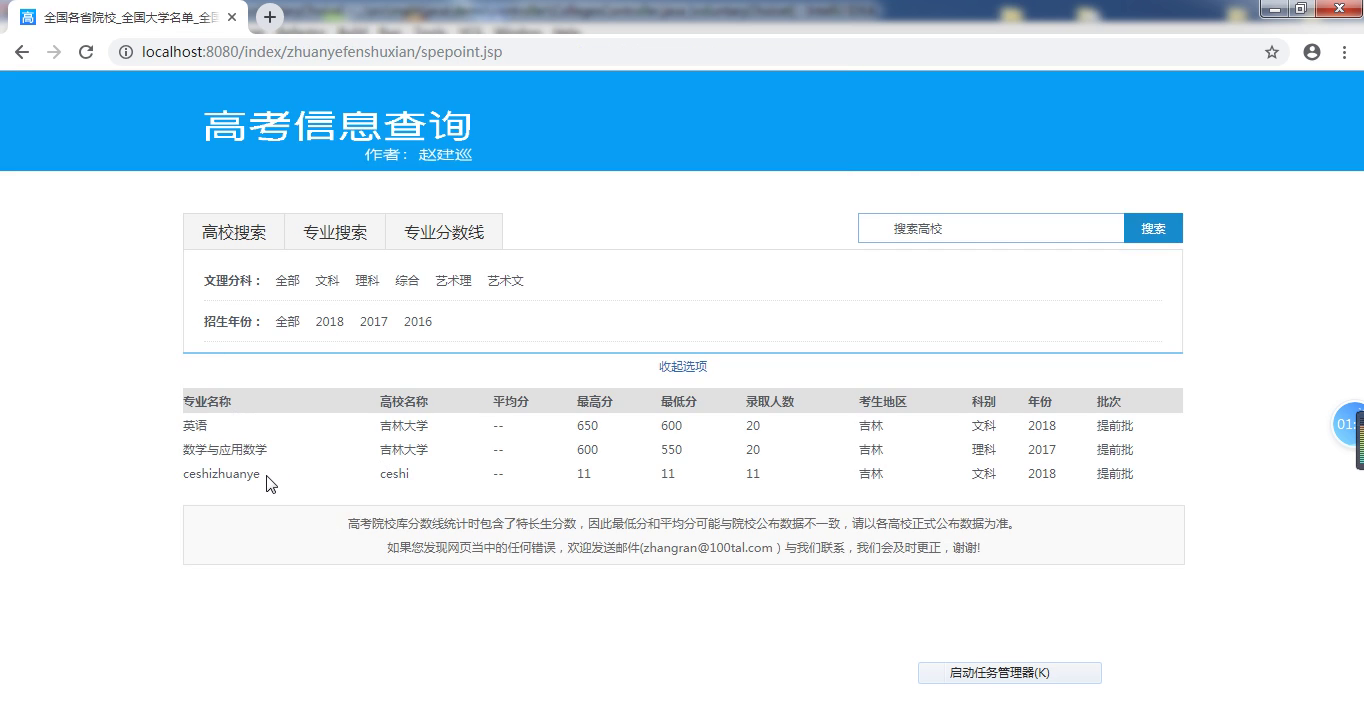Select 全部 in the 文理分科 filter

point(287,281)
